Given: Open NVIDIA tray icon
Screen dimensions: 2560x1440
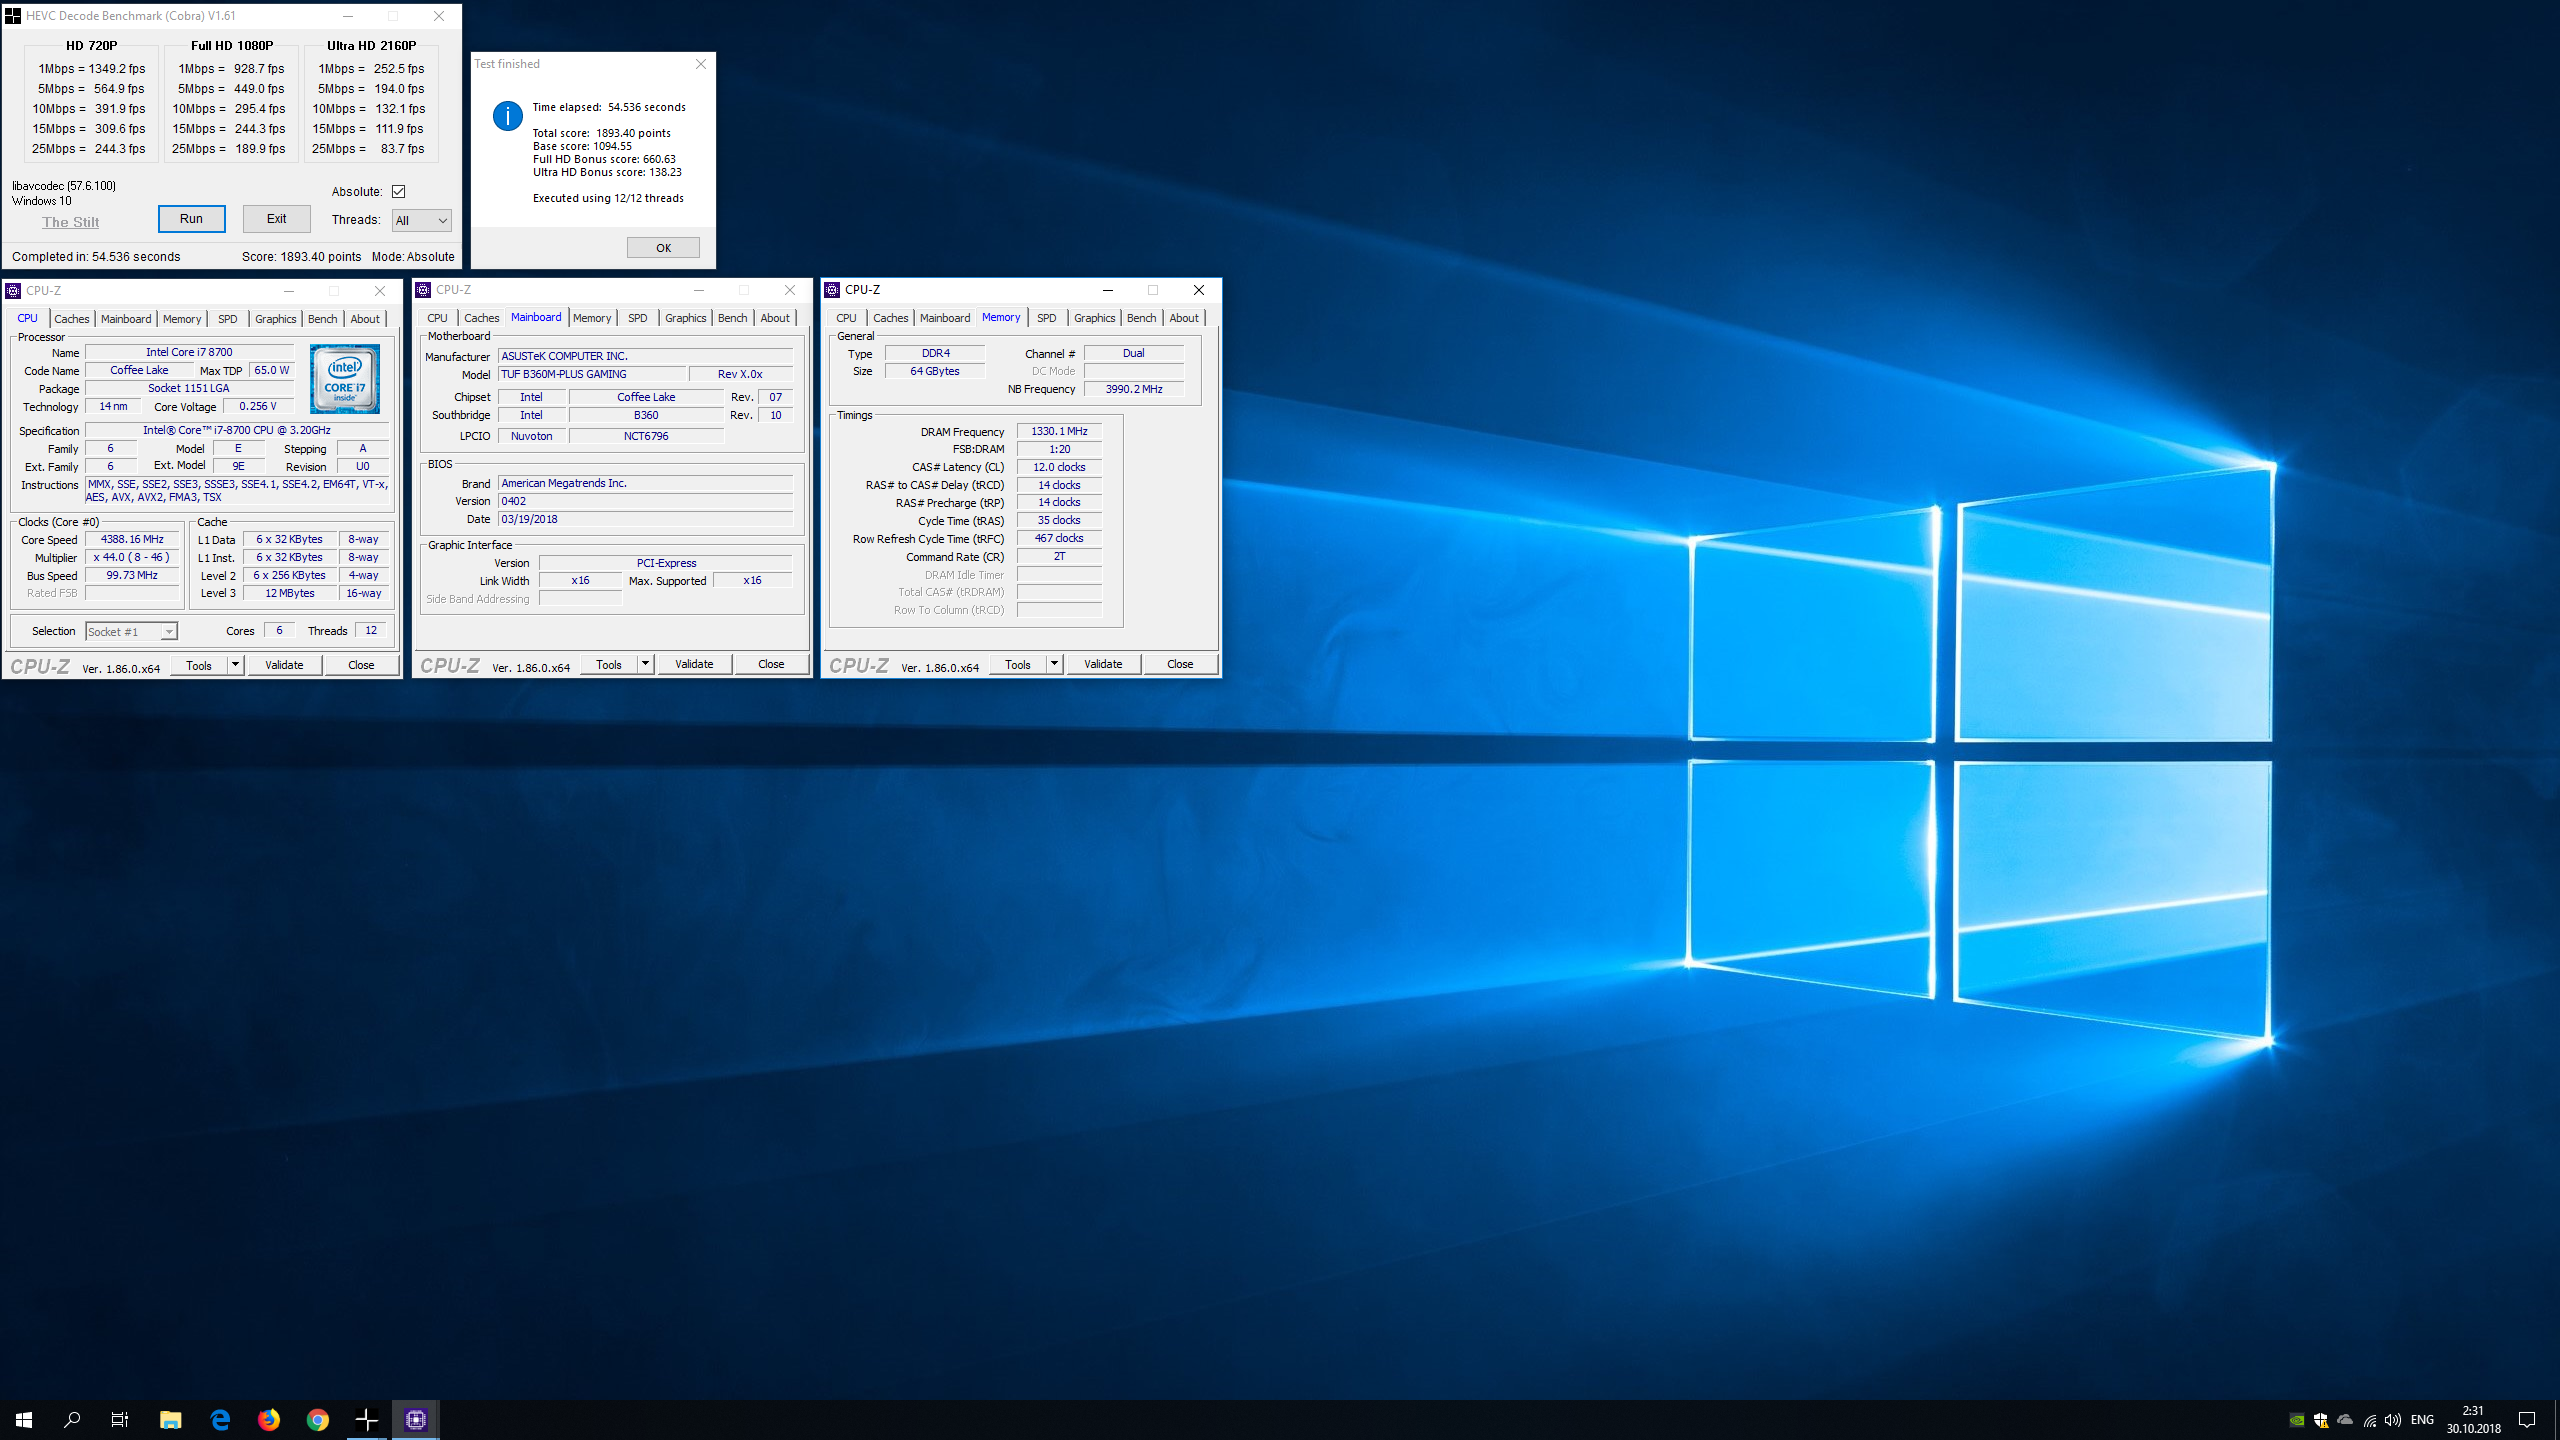Looking at the screenshot, I should 2297,1420.
